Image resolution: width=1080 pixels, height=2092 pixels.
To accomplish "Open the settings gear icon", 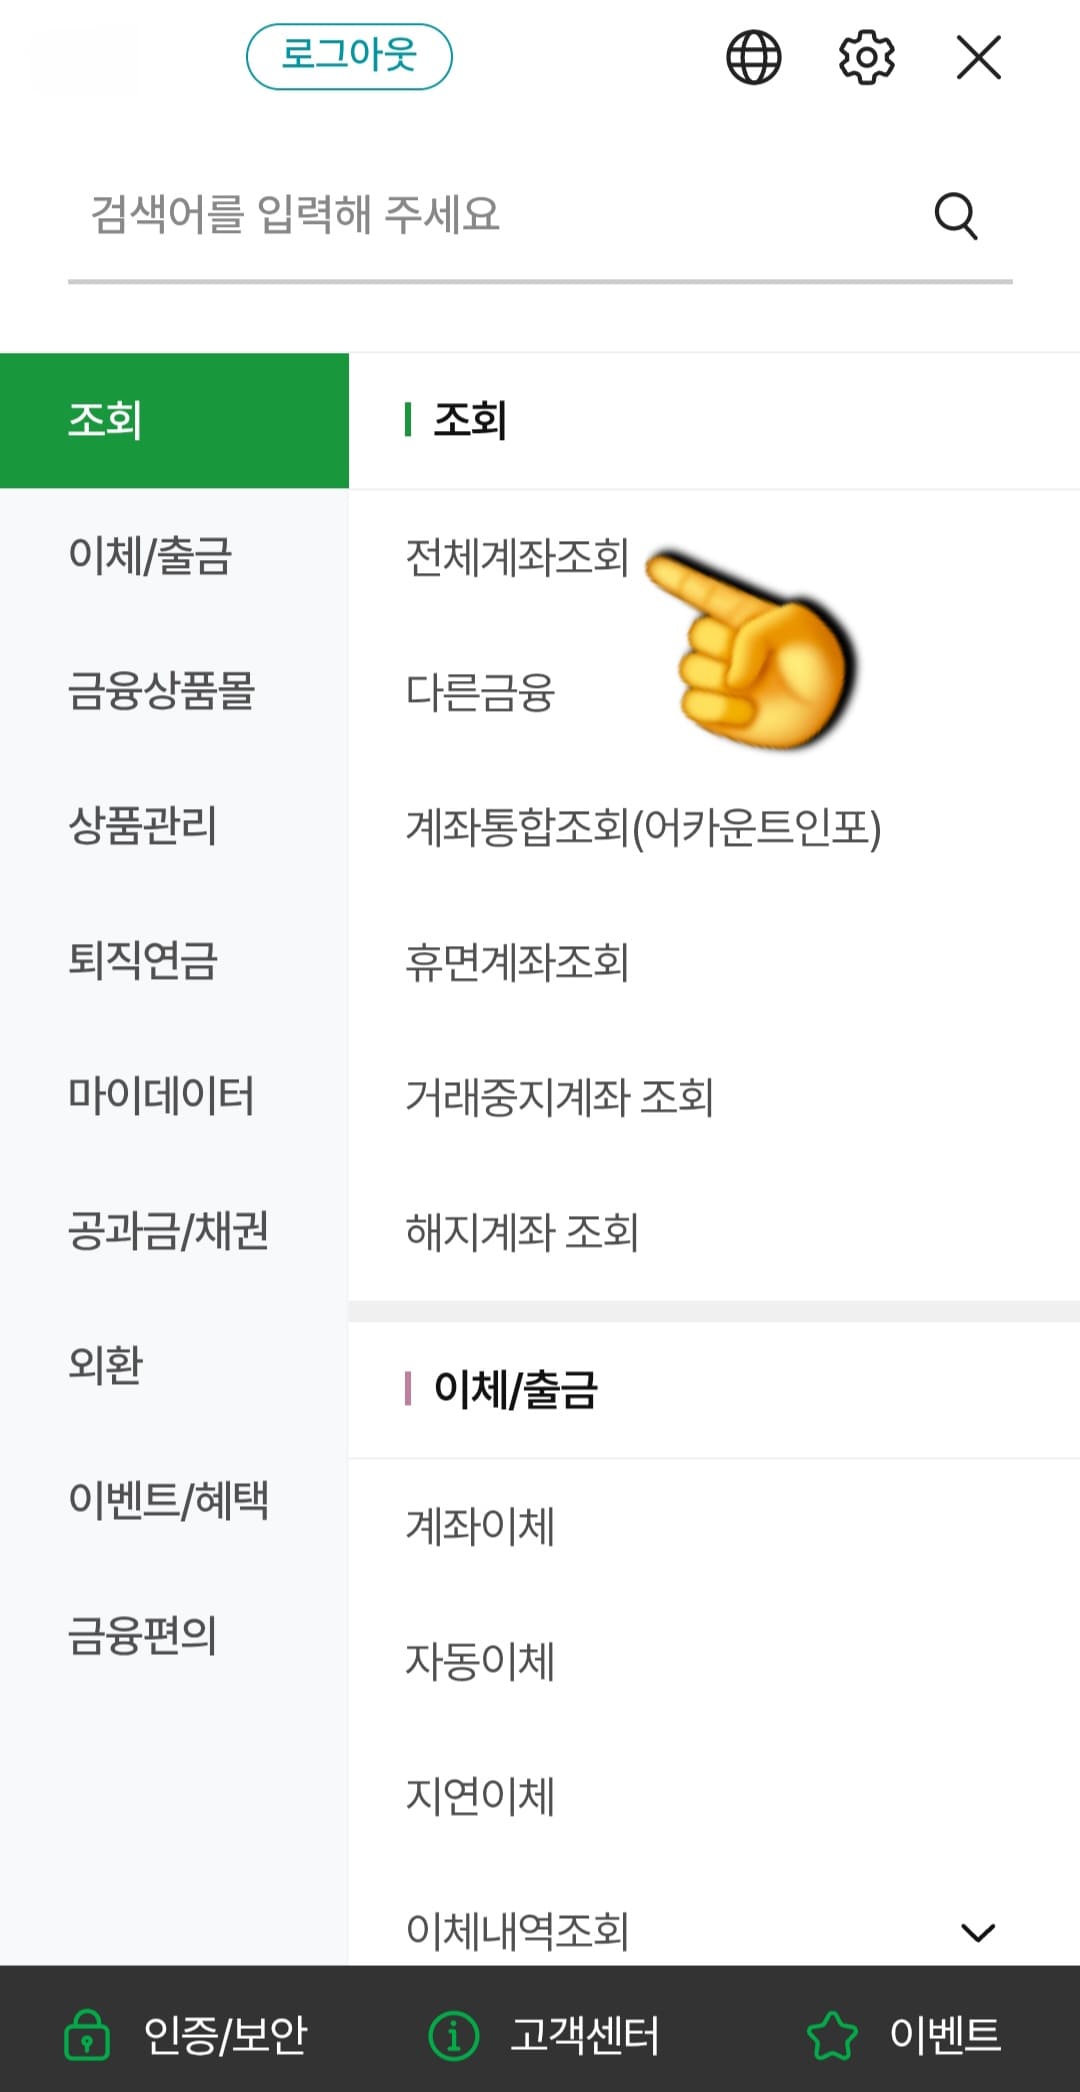I will [x=866, y=57].
